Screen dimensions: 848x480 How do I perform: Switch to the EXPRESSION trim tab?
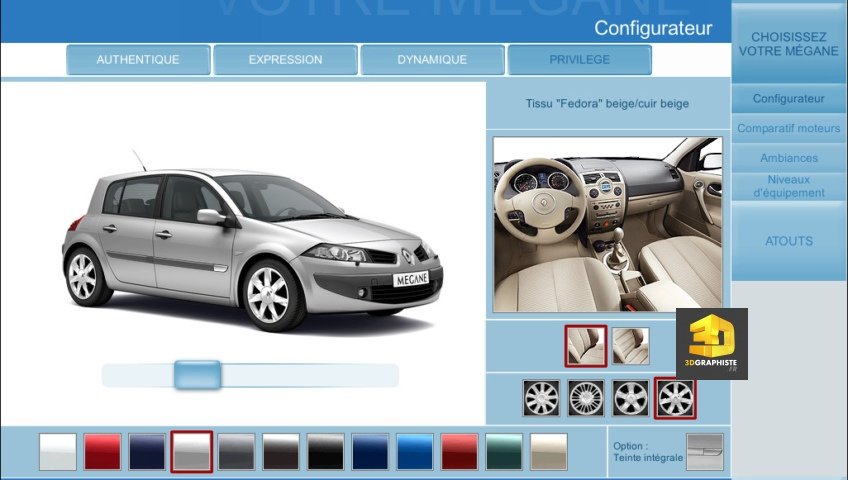click(x=286, y=59)
